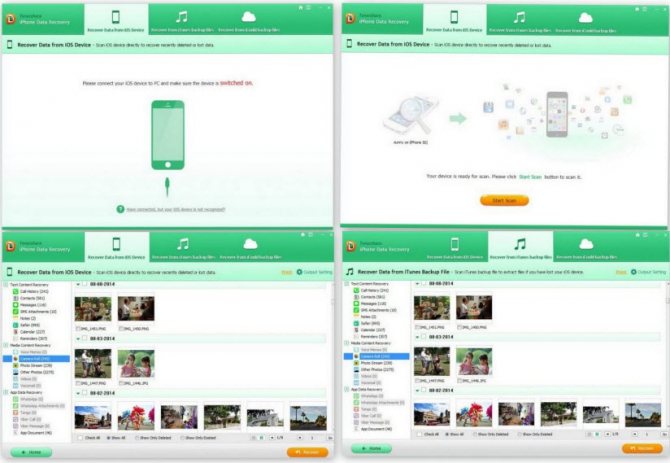Select SMS Attachments in the iOS Device results sidebar
This screenshot has width=670, height=463.
click(x=35, y=312)
